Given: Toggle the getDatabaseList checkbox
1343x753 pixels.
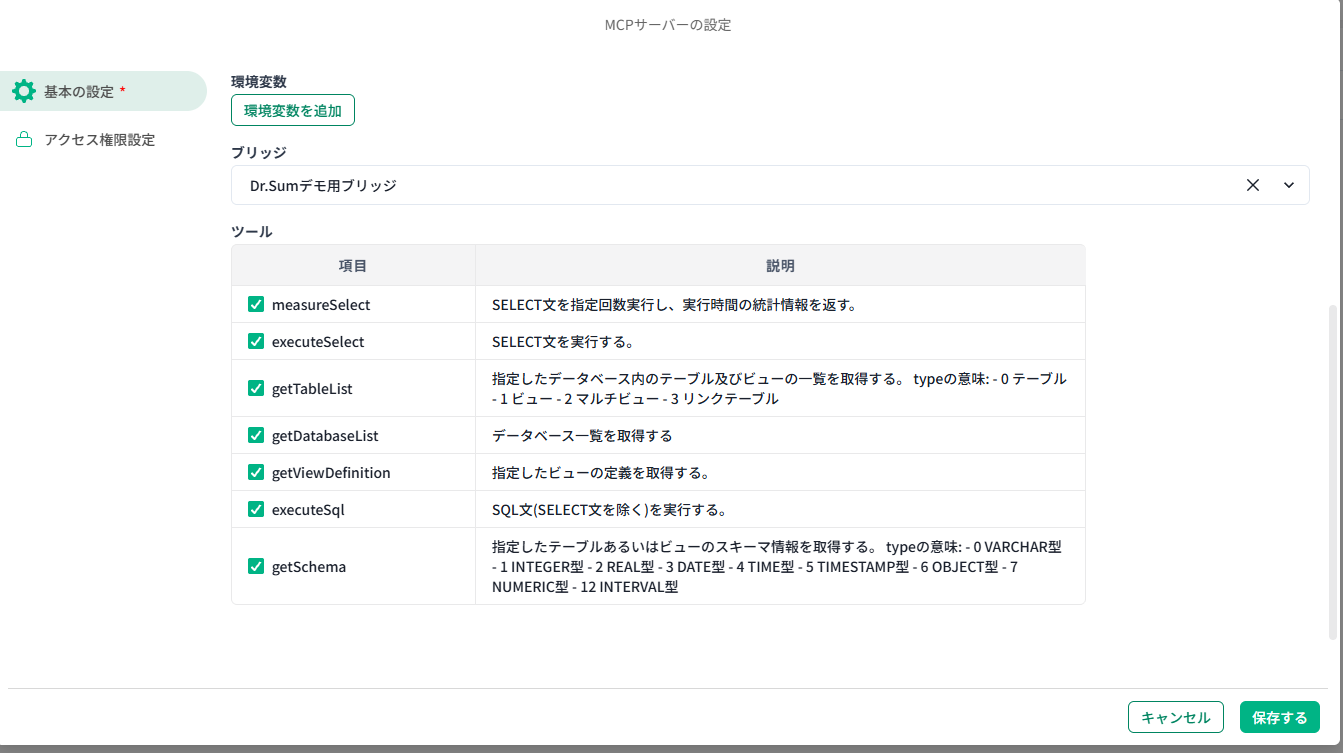Looking at the screenshot, I should [256, 435].
